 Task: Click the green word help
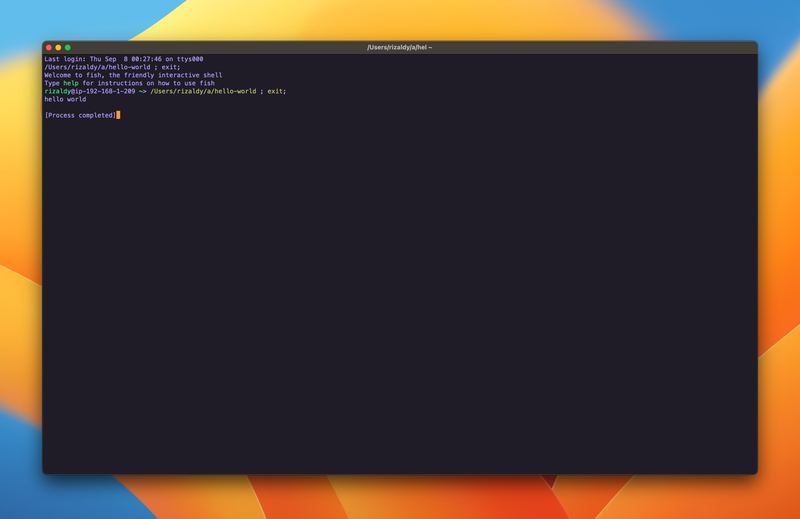pos(70,83)
